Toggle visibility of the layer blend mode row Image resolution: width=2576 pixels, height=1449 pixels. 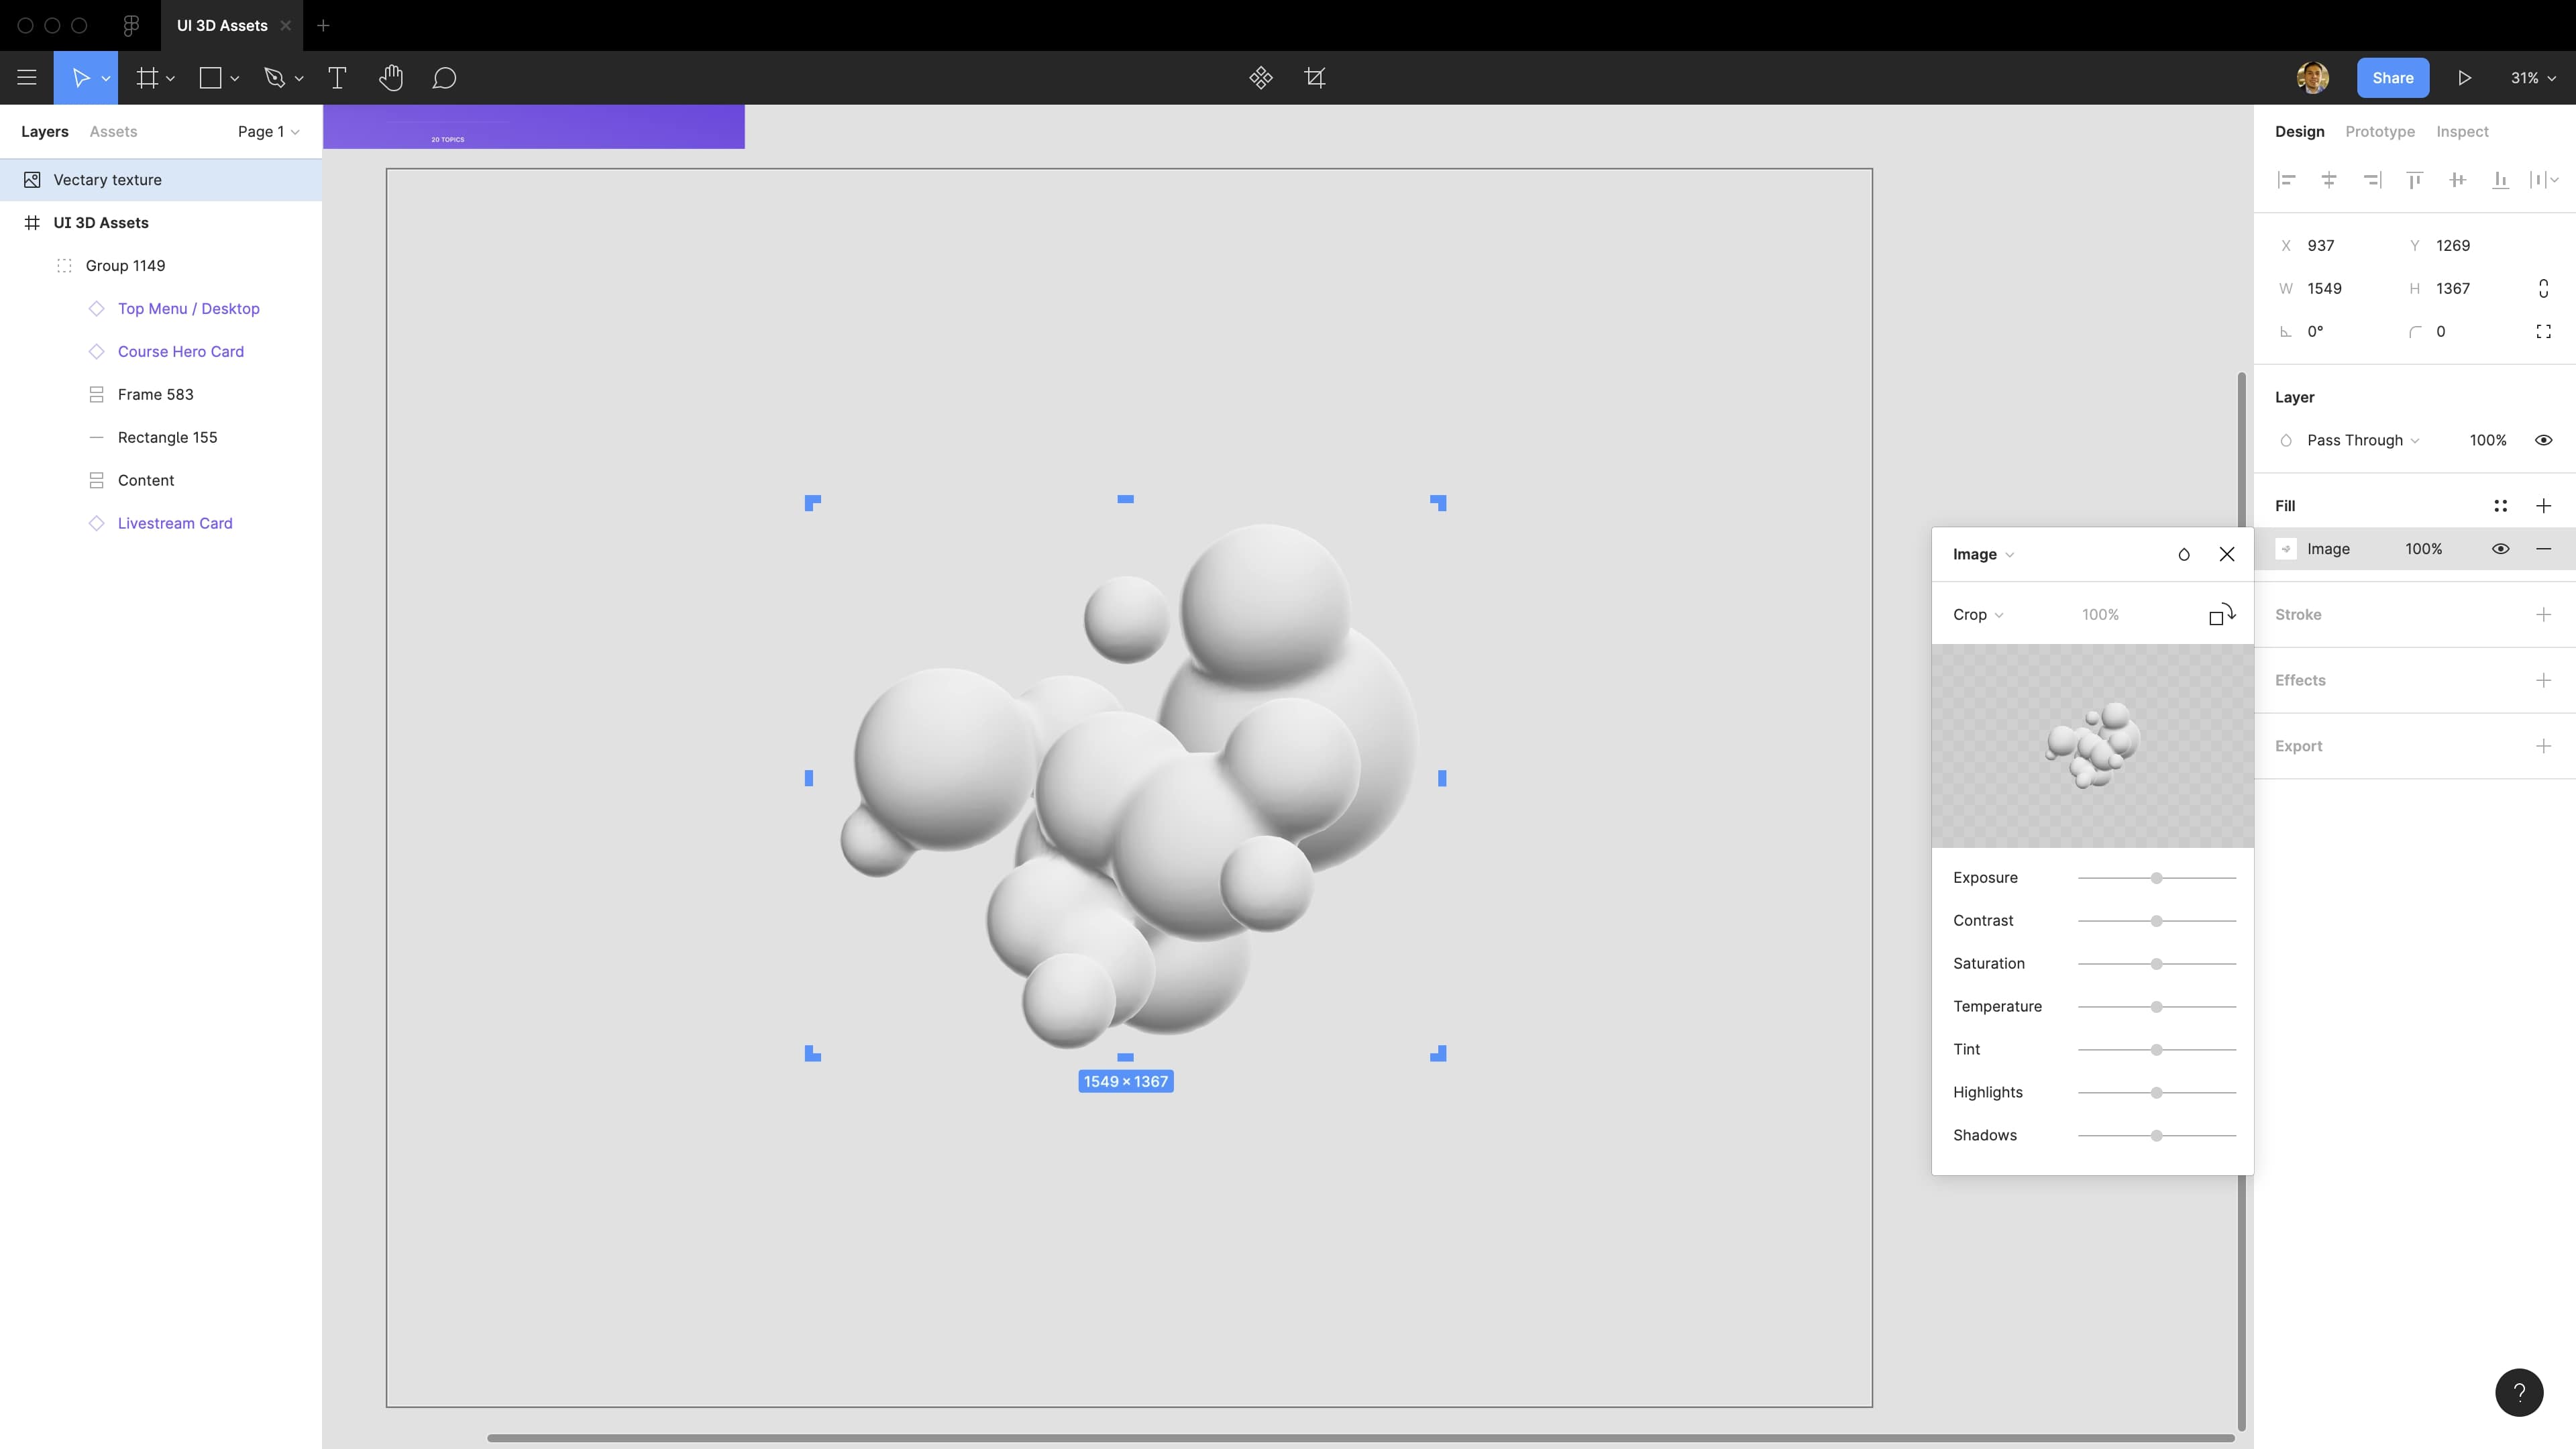[2544, 440]
